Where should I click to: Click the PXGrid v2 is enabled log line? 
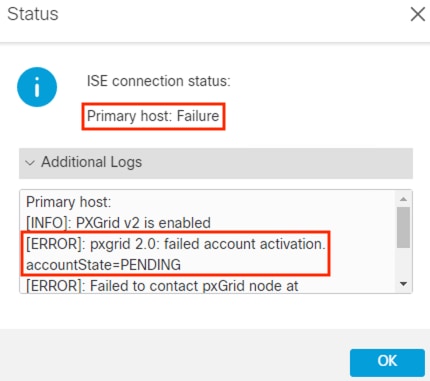click(x=118, y=223)
